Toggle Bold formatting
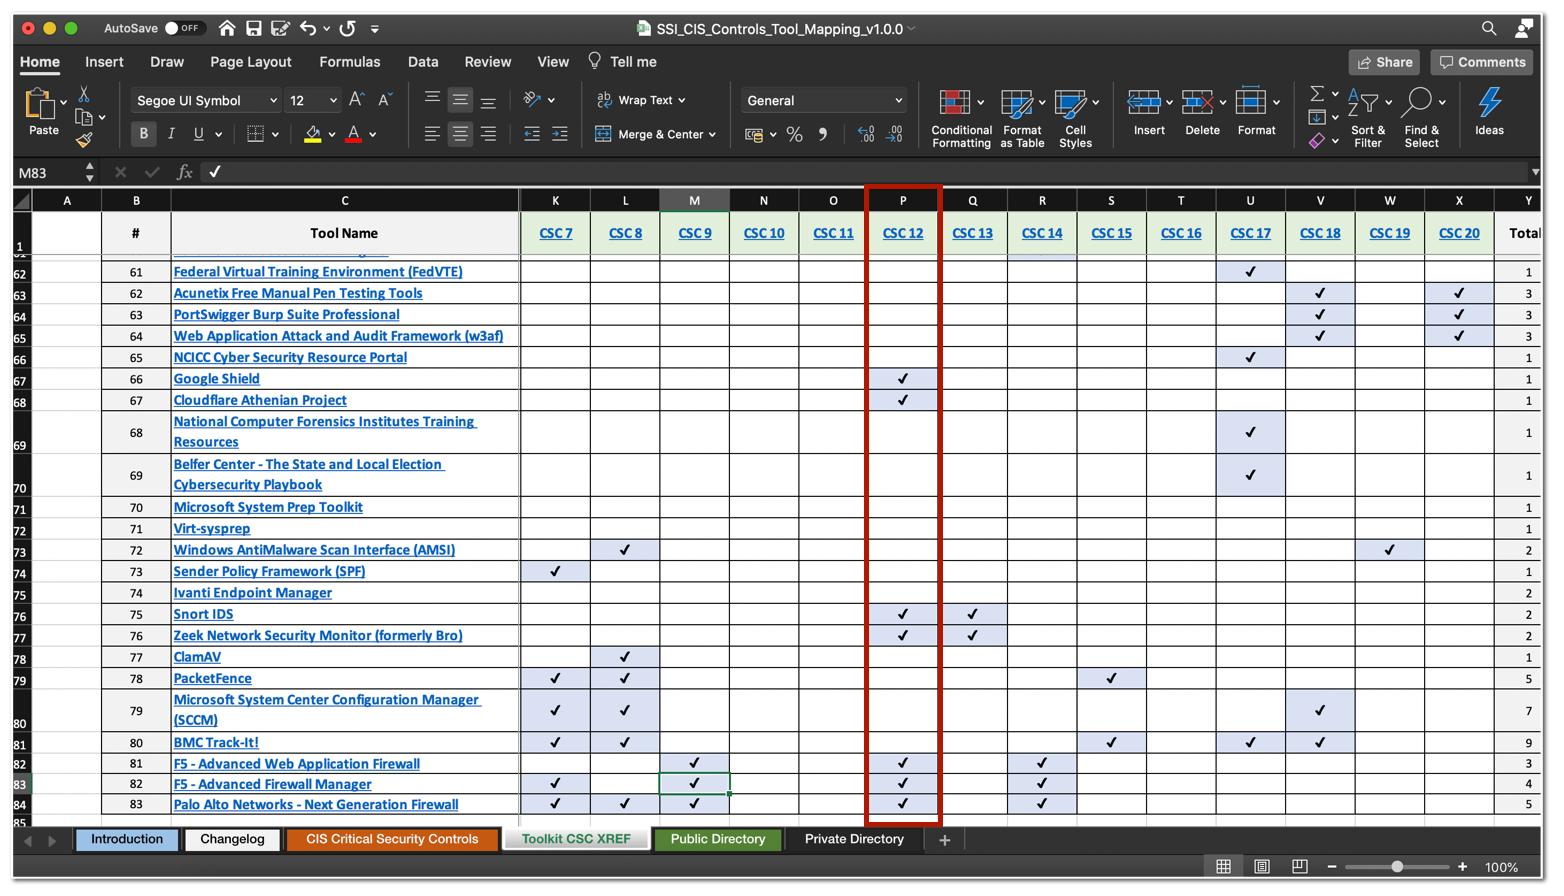Image resolution: width=1564 pixels, height=896 pixels. [x=143, y=134]
